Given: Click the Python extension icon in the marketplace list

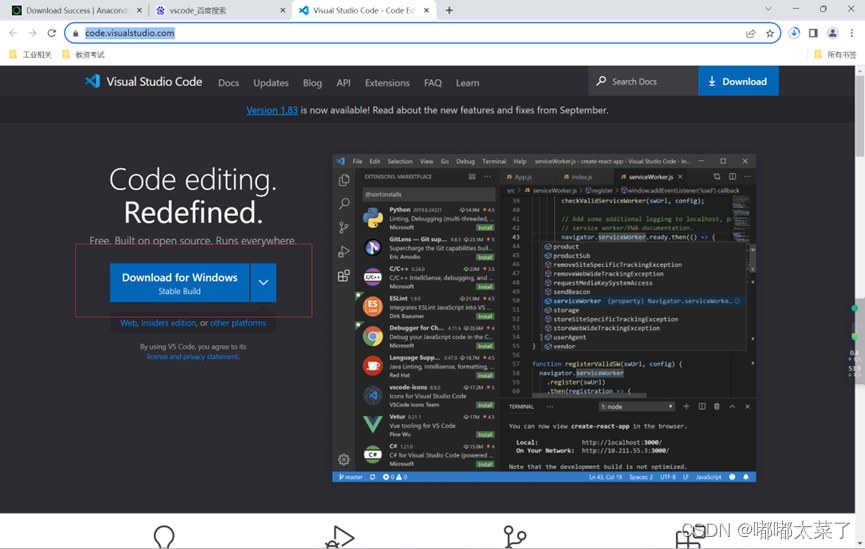Looking at the screenshot, I should point(373,218).
